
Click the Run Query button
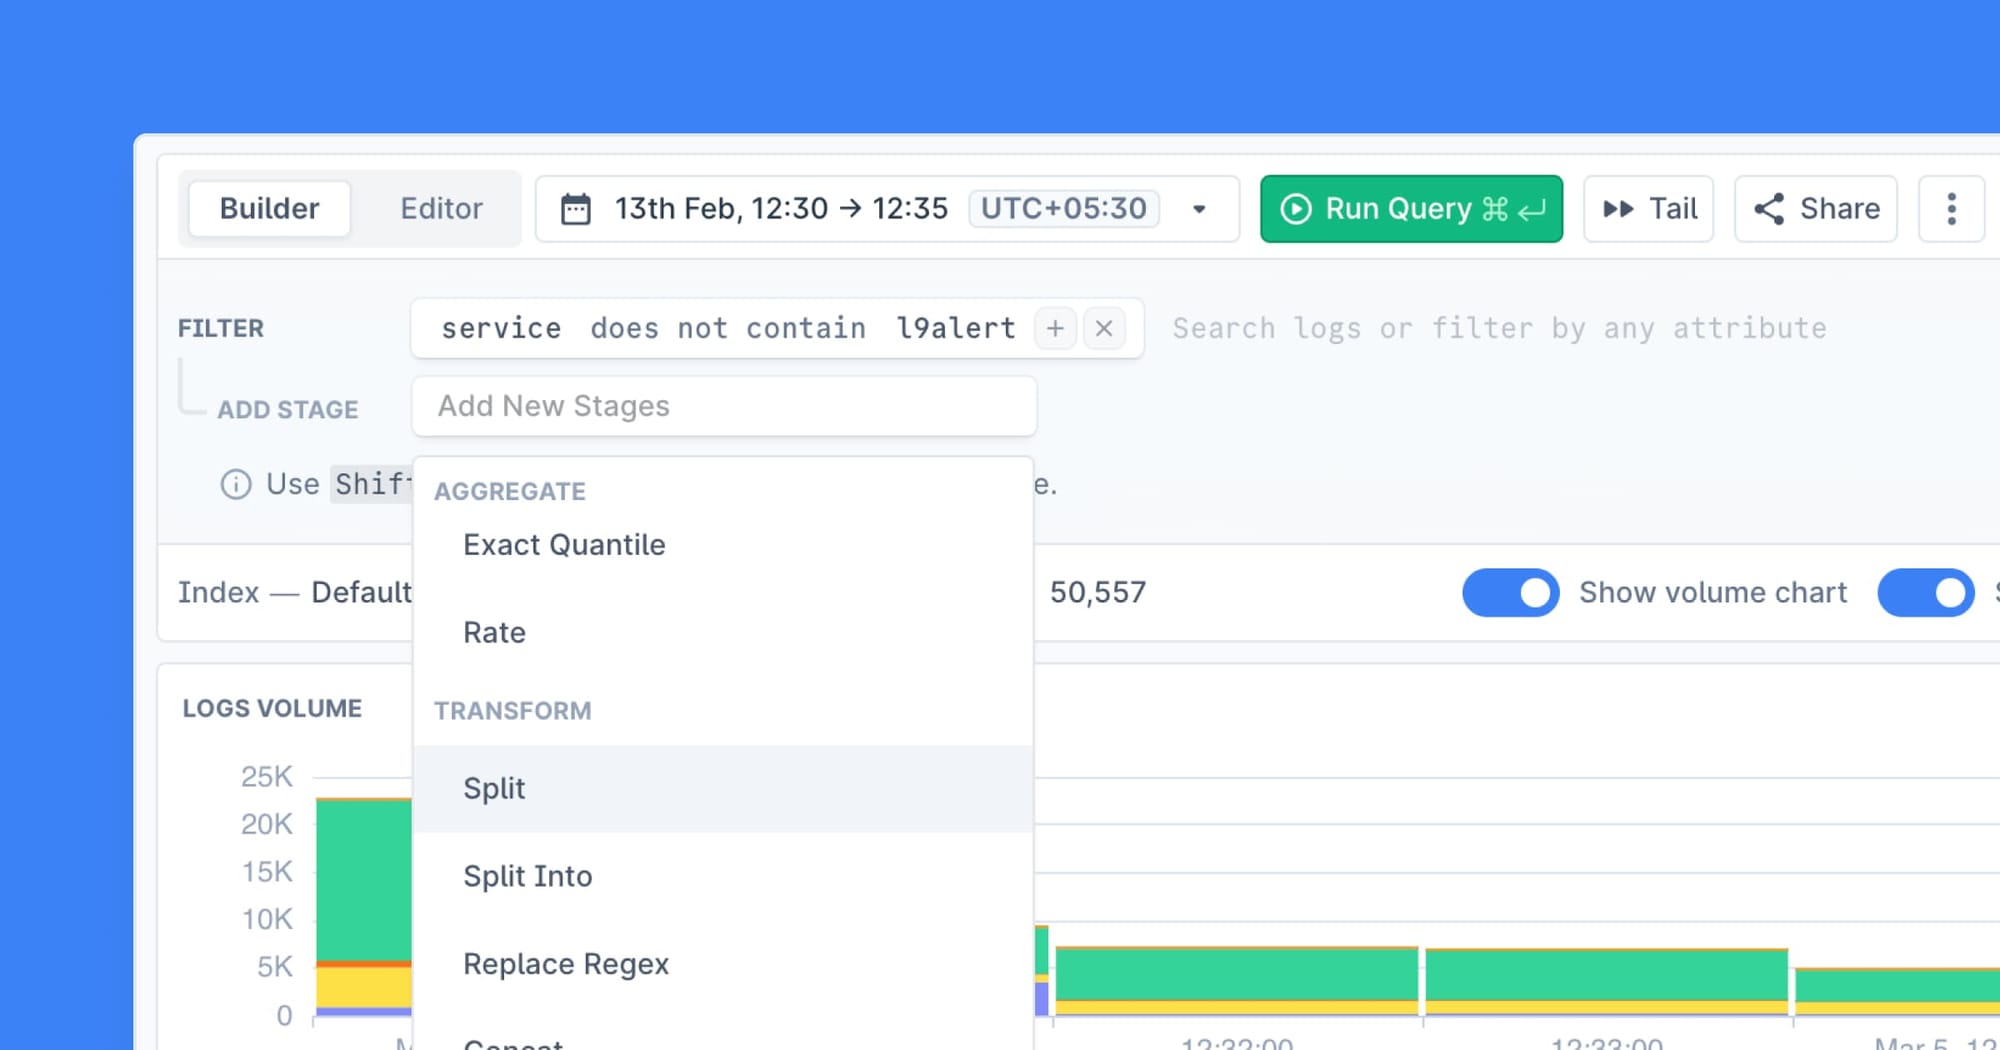1411,208
